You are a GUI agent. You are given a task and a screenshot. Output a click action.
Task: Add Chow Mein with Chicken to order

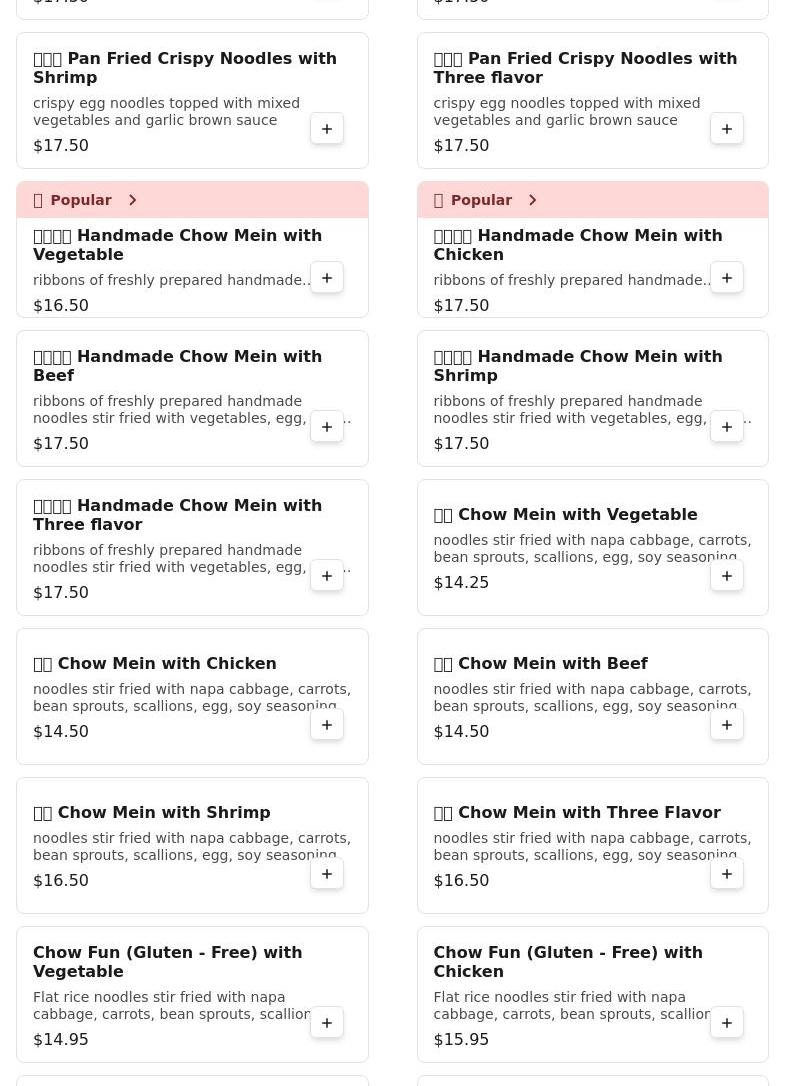click(x=327, y=725)
